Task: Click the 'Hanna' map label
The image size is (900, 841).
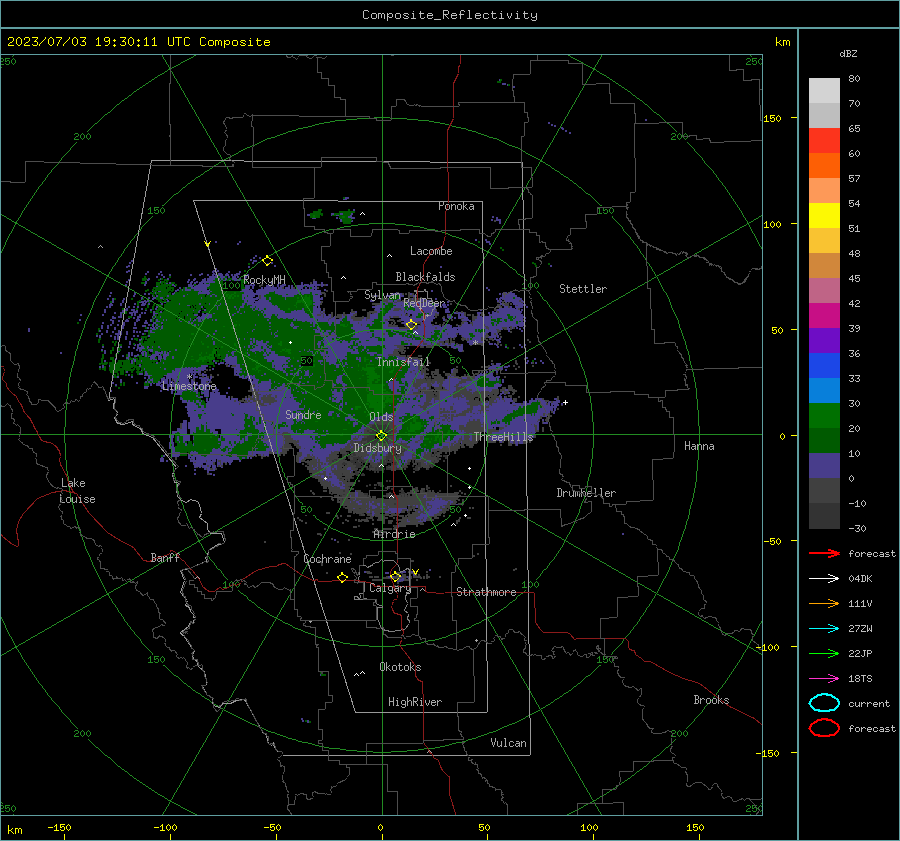Action: click(x=699, y=446)
